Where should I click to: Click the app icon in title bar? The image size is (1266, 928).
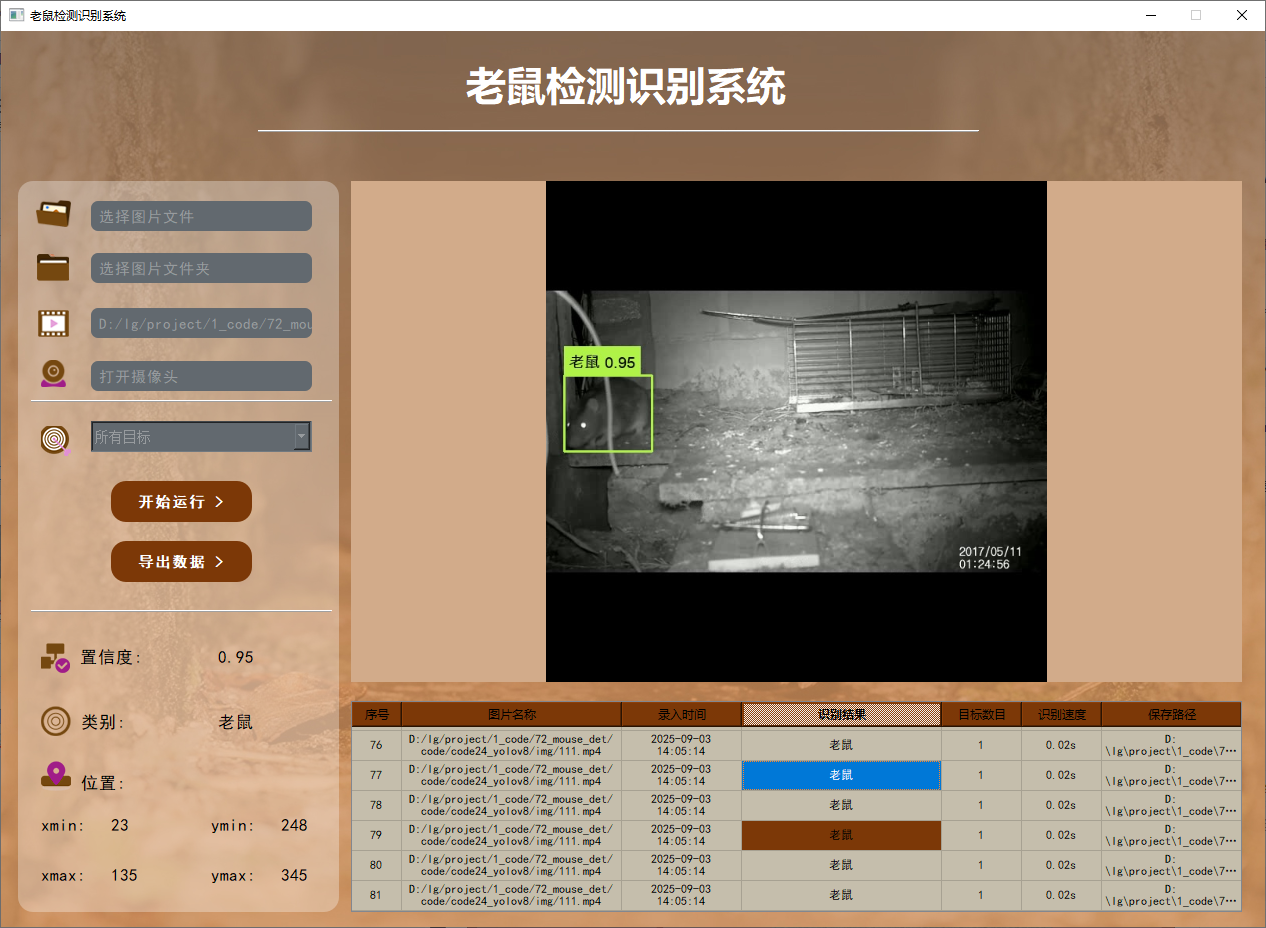click(x=16, y=15)
